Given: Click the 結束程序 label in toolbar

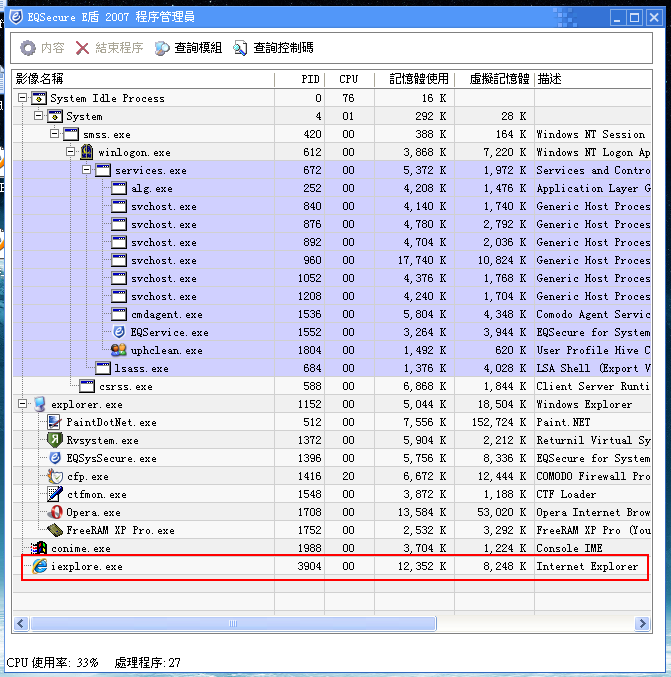Looking at the screenshot, I should pos(119,48).
